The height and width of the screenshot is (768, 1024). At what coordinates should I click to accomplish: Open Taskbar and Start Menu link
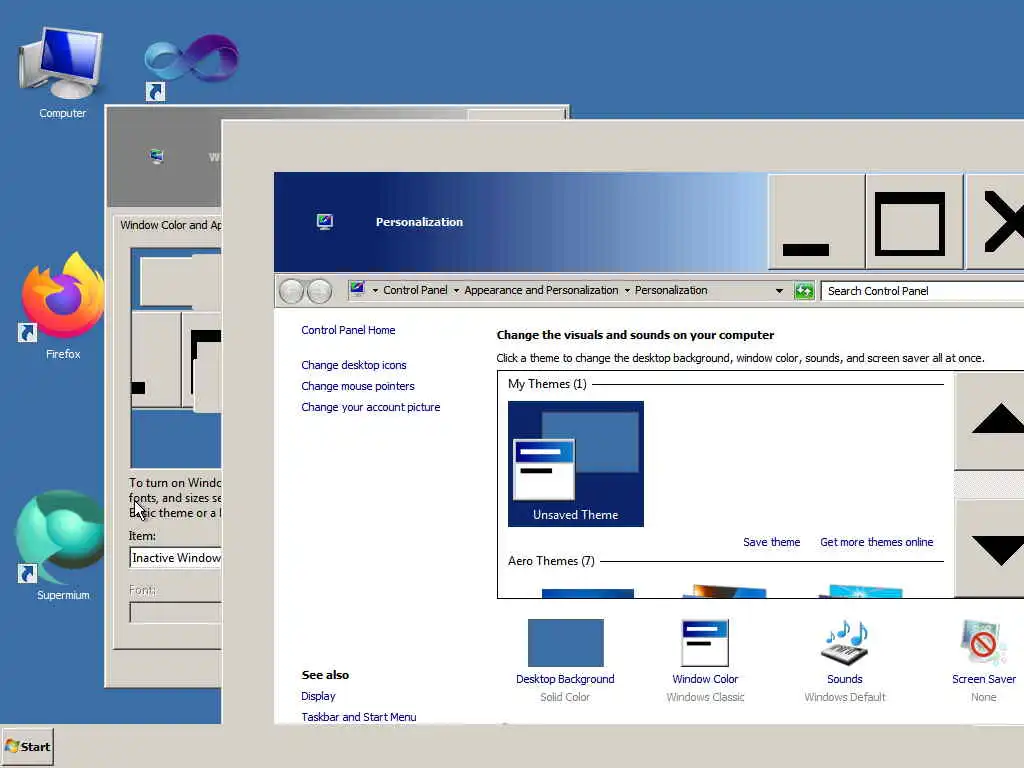click(359, 716)
